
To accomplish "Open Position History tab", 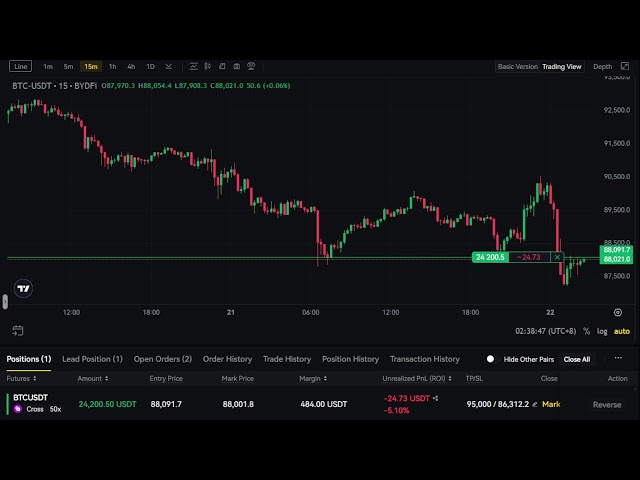I will pyautogui.click(x=351, y=359).
